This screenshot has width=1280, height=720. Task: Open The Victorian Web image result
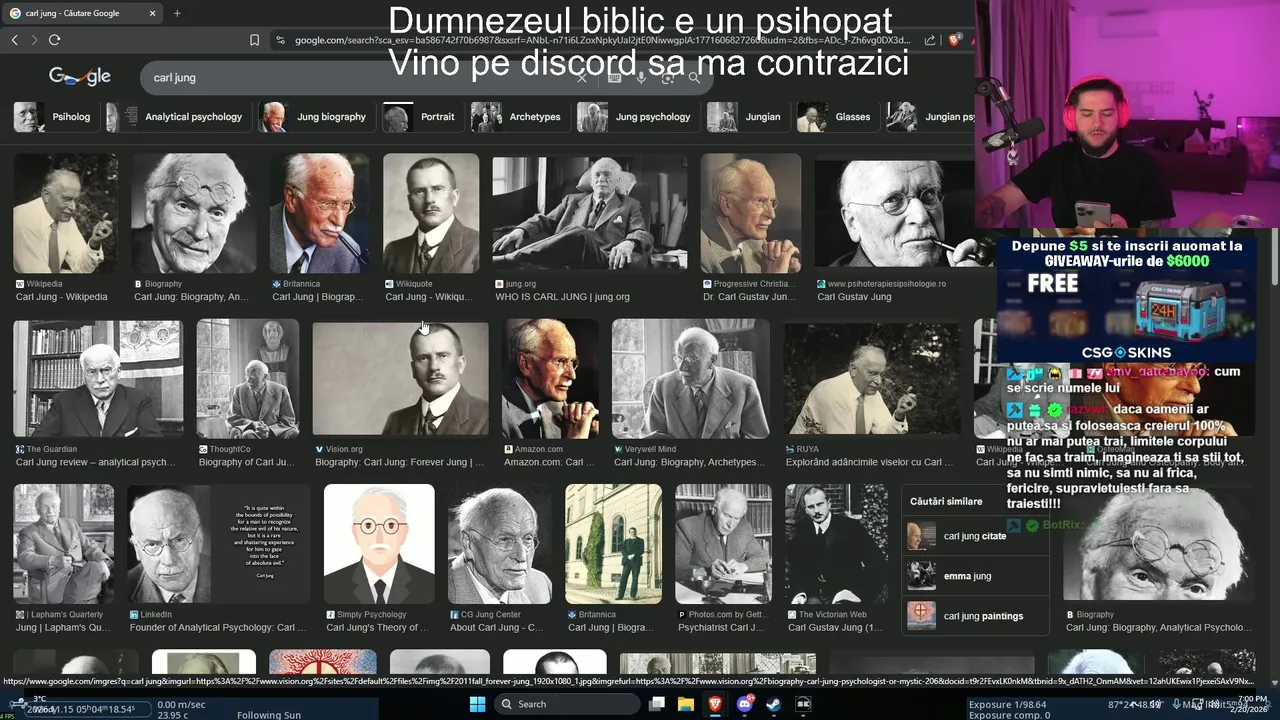pyautogui.click(x=836, y=544)
